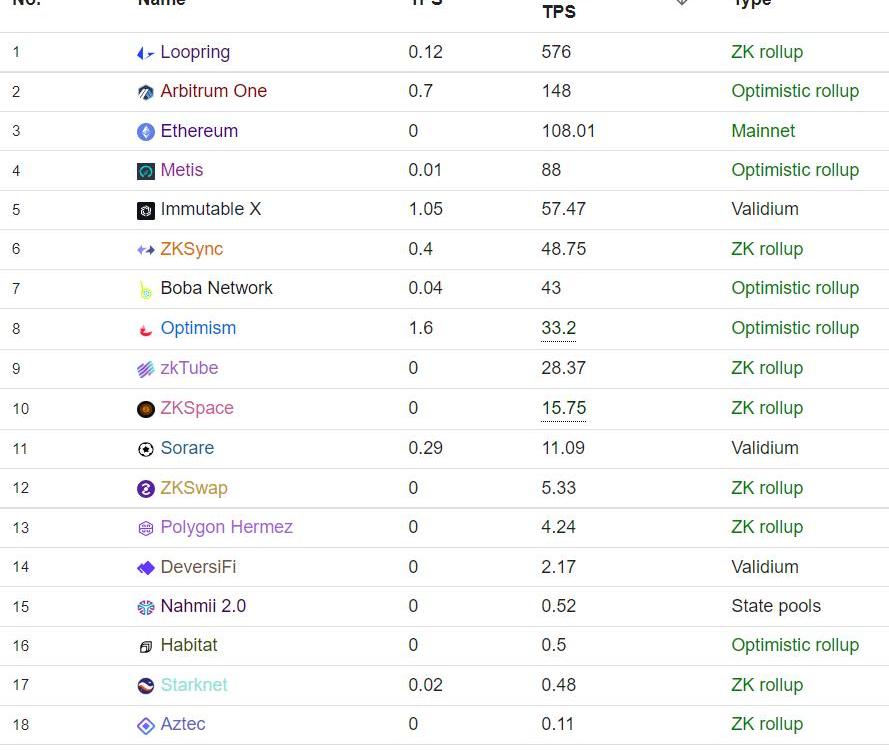Select the Nahmii 2.0 name link
The width and height of the screenshot is (889, 750).
[x=203, y=606]
